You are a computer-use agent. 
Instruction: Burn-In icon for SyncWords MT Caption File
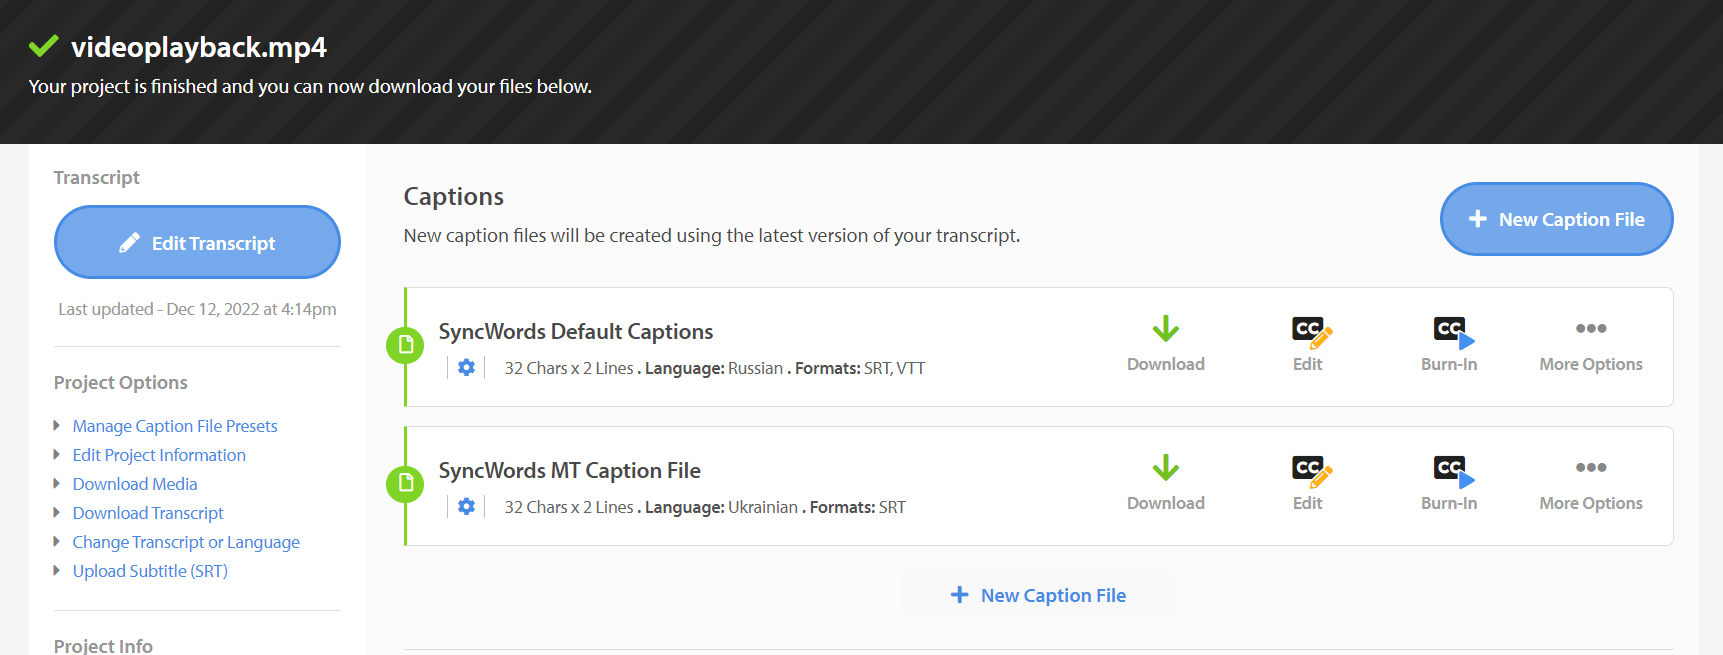coord(1453,471)
